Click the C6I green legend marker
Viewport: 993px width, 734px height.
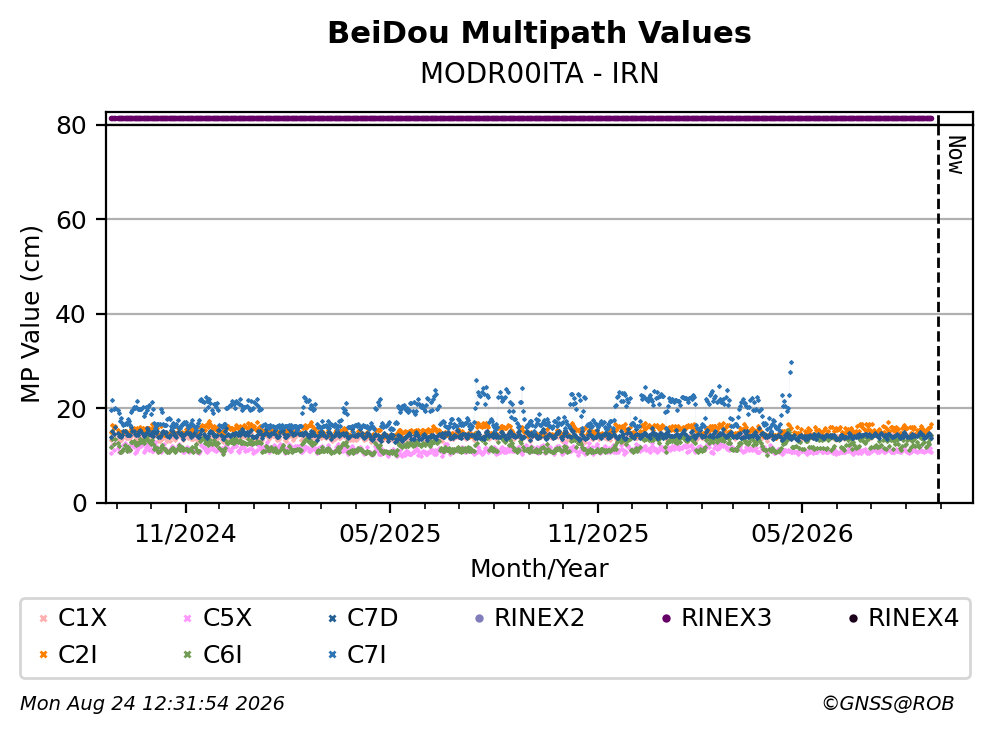(187, 655)
